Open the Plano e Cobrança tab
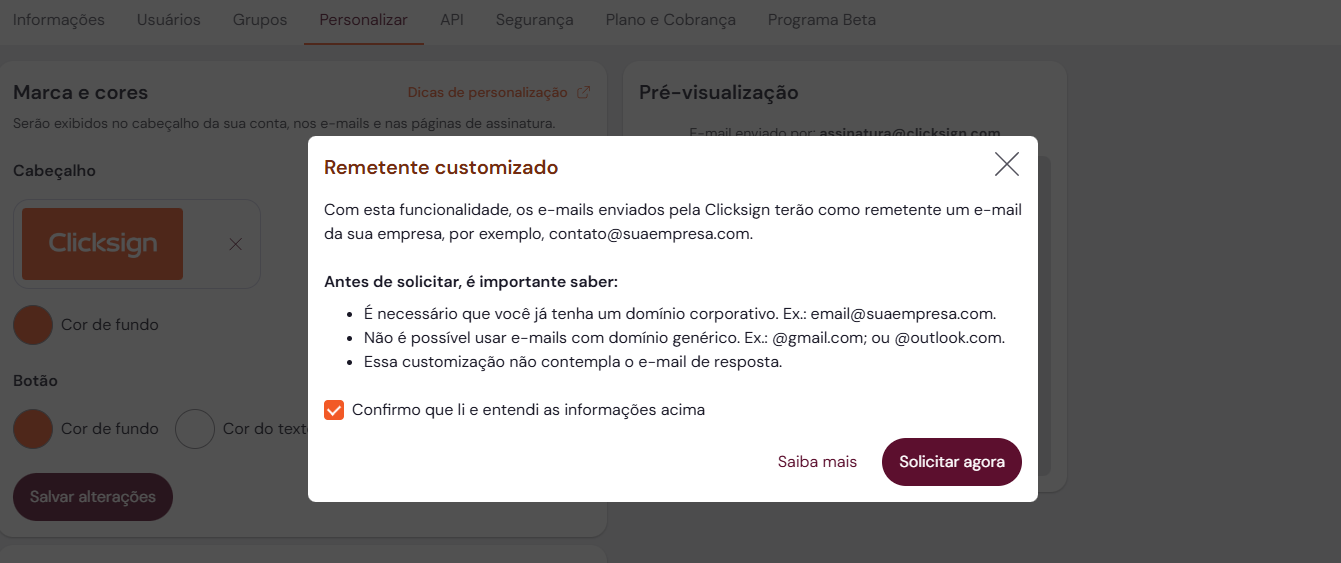This screenshot has width=1341, height=563. pyautogui.click(x=670, y=20)
